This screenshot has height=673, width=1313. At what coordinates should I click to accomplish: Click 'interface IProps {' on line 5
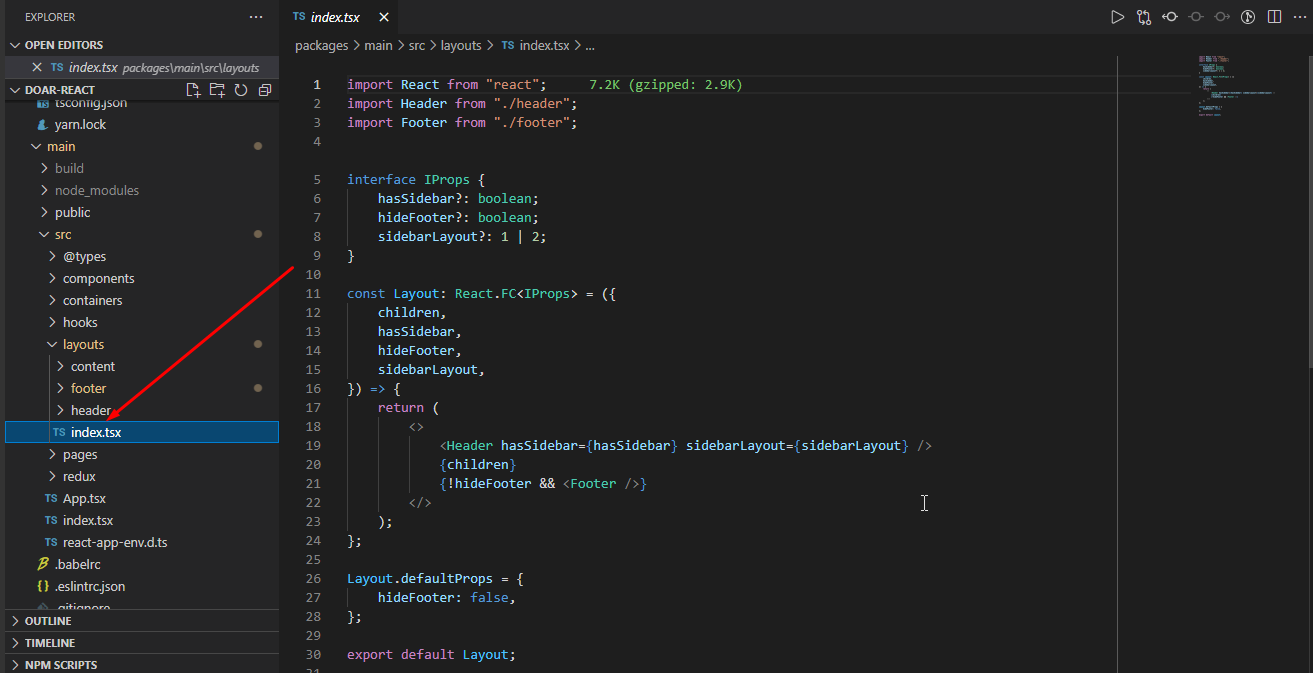416,180
